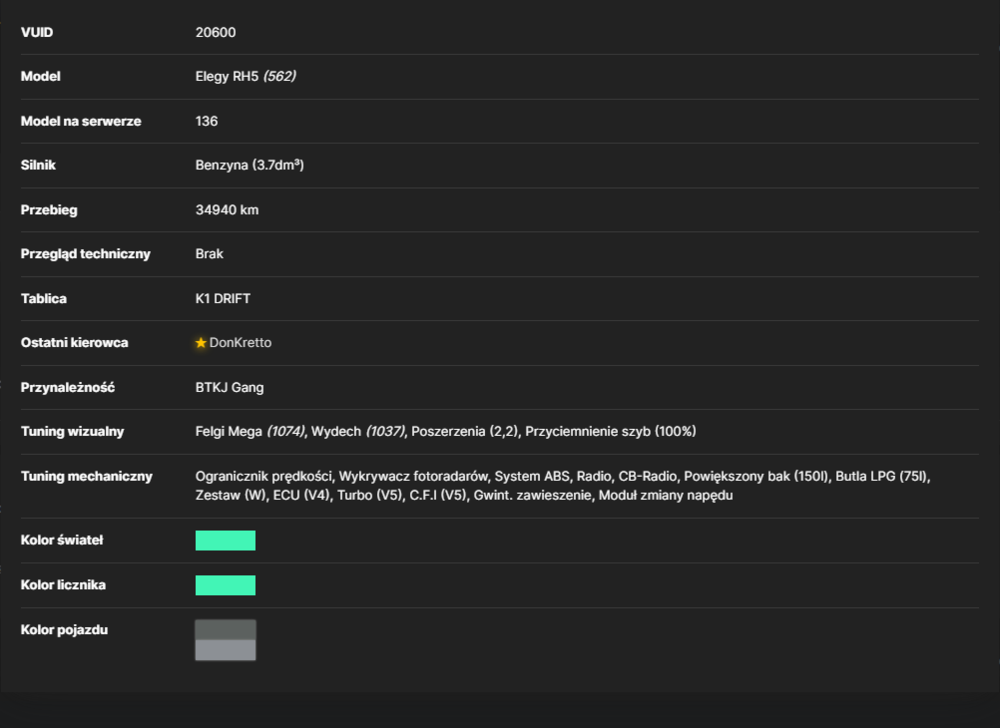The width and height of the screenshot is (1000, 728).
Task: Click the Turbo (V5) tuning item
Action: point(370,495)
